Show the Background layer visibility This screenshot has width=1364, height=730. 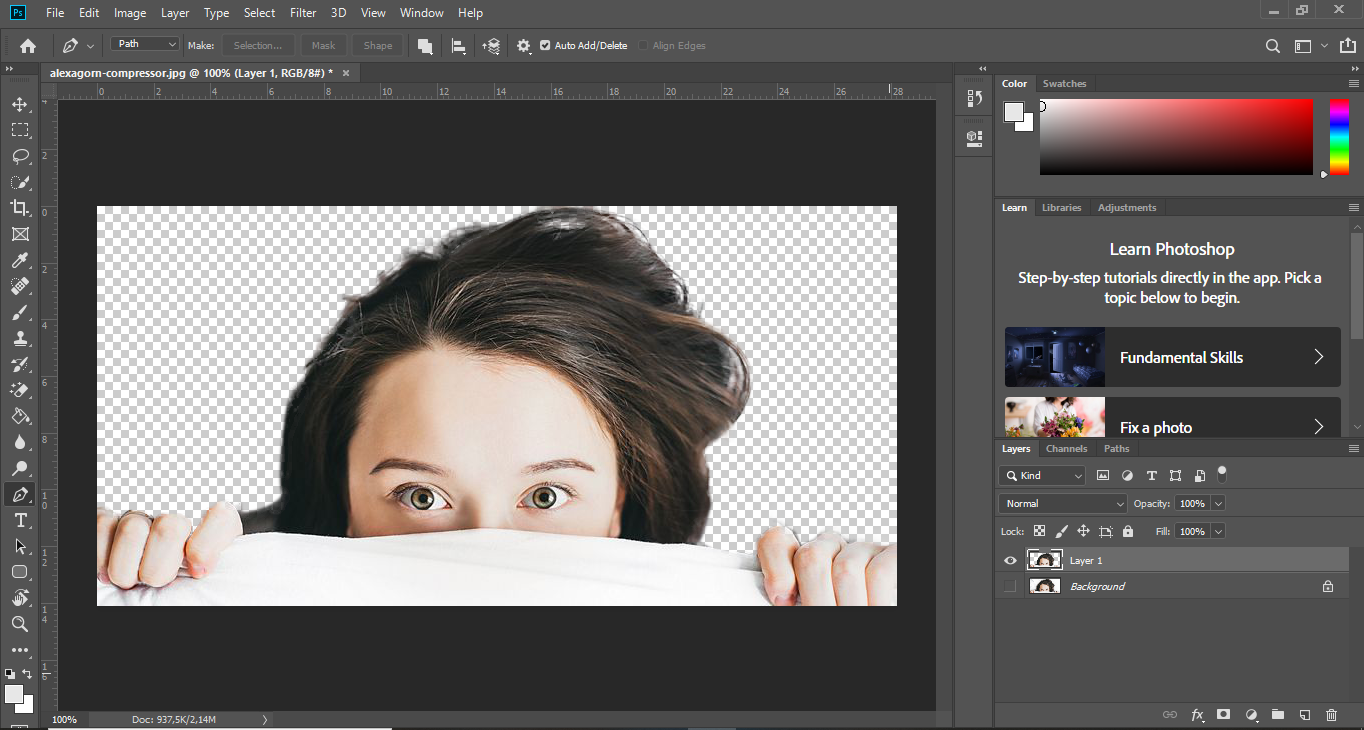[1010, 587]
